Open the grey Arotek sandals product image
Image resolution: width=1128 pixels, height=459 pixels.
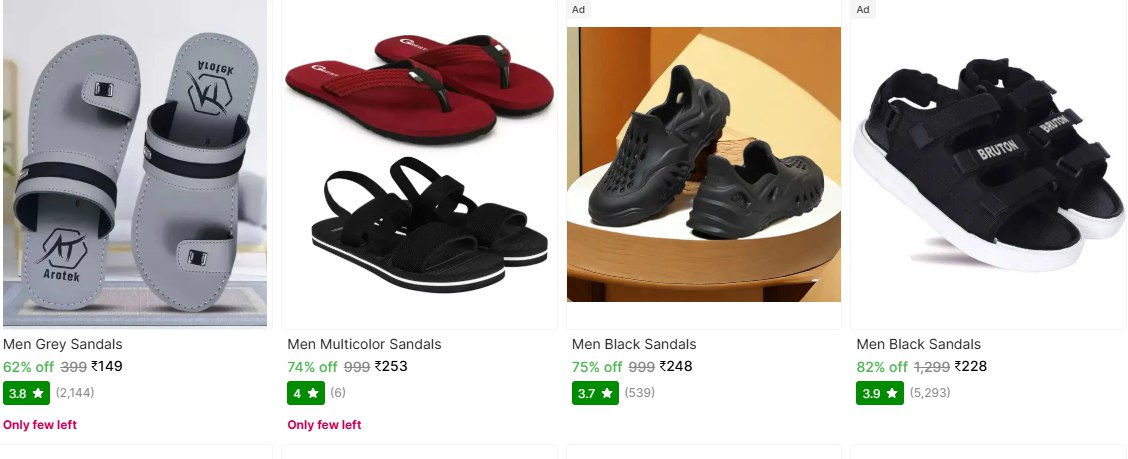[x=135, y=163]
